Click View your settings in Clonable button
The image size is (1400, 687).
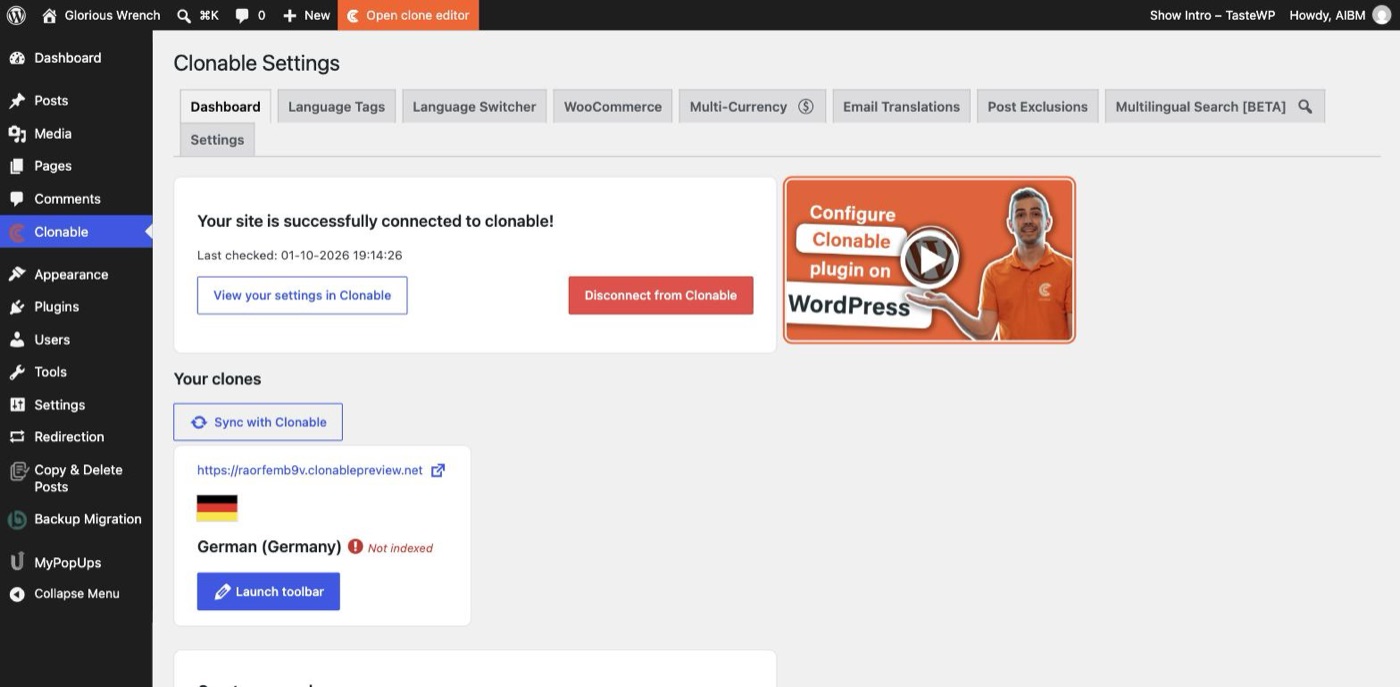point(302,296)
